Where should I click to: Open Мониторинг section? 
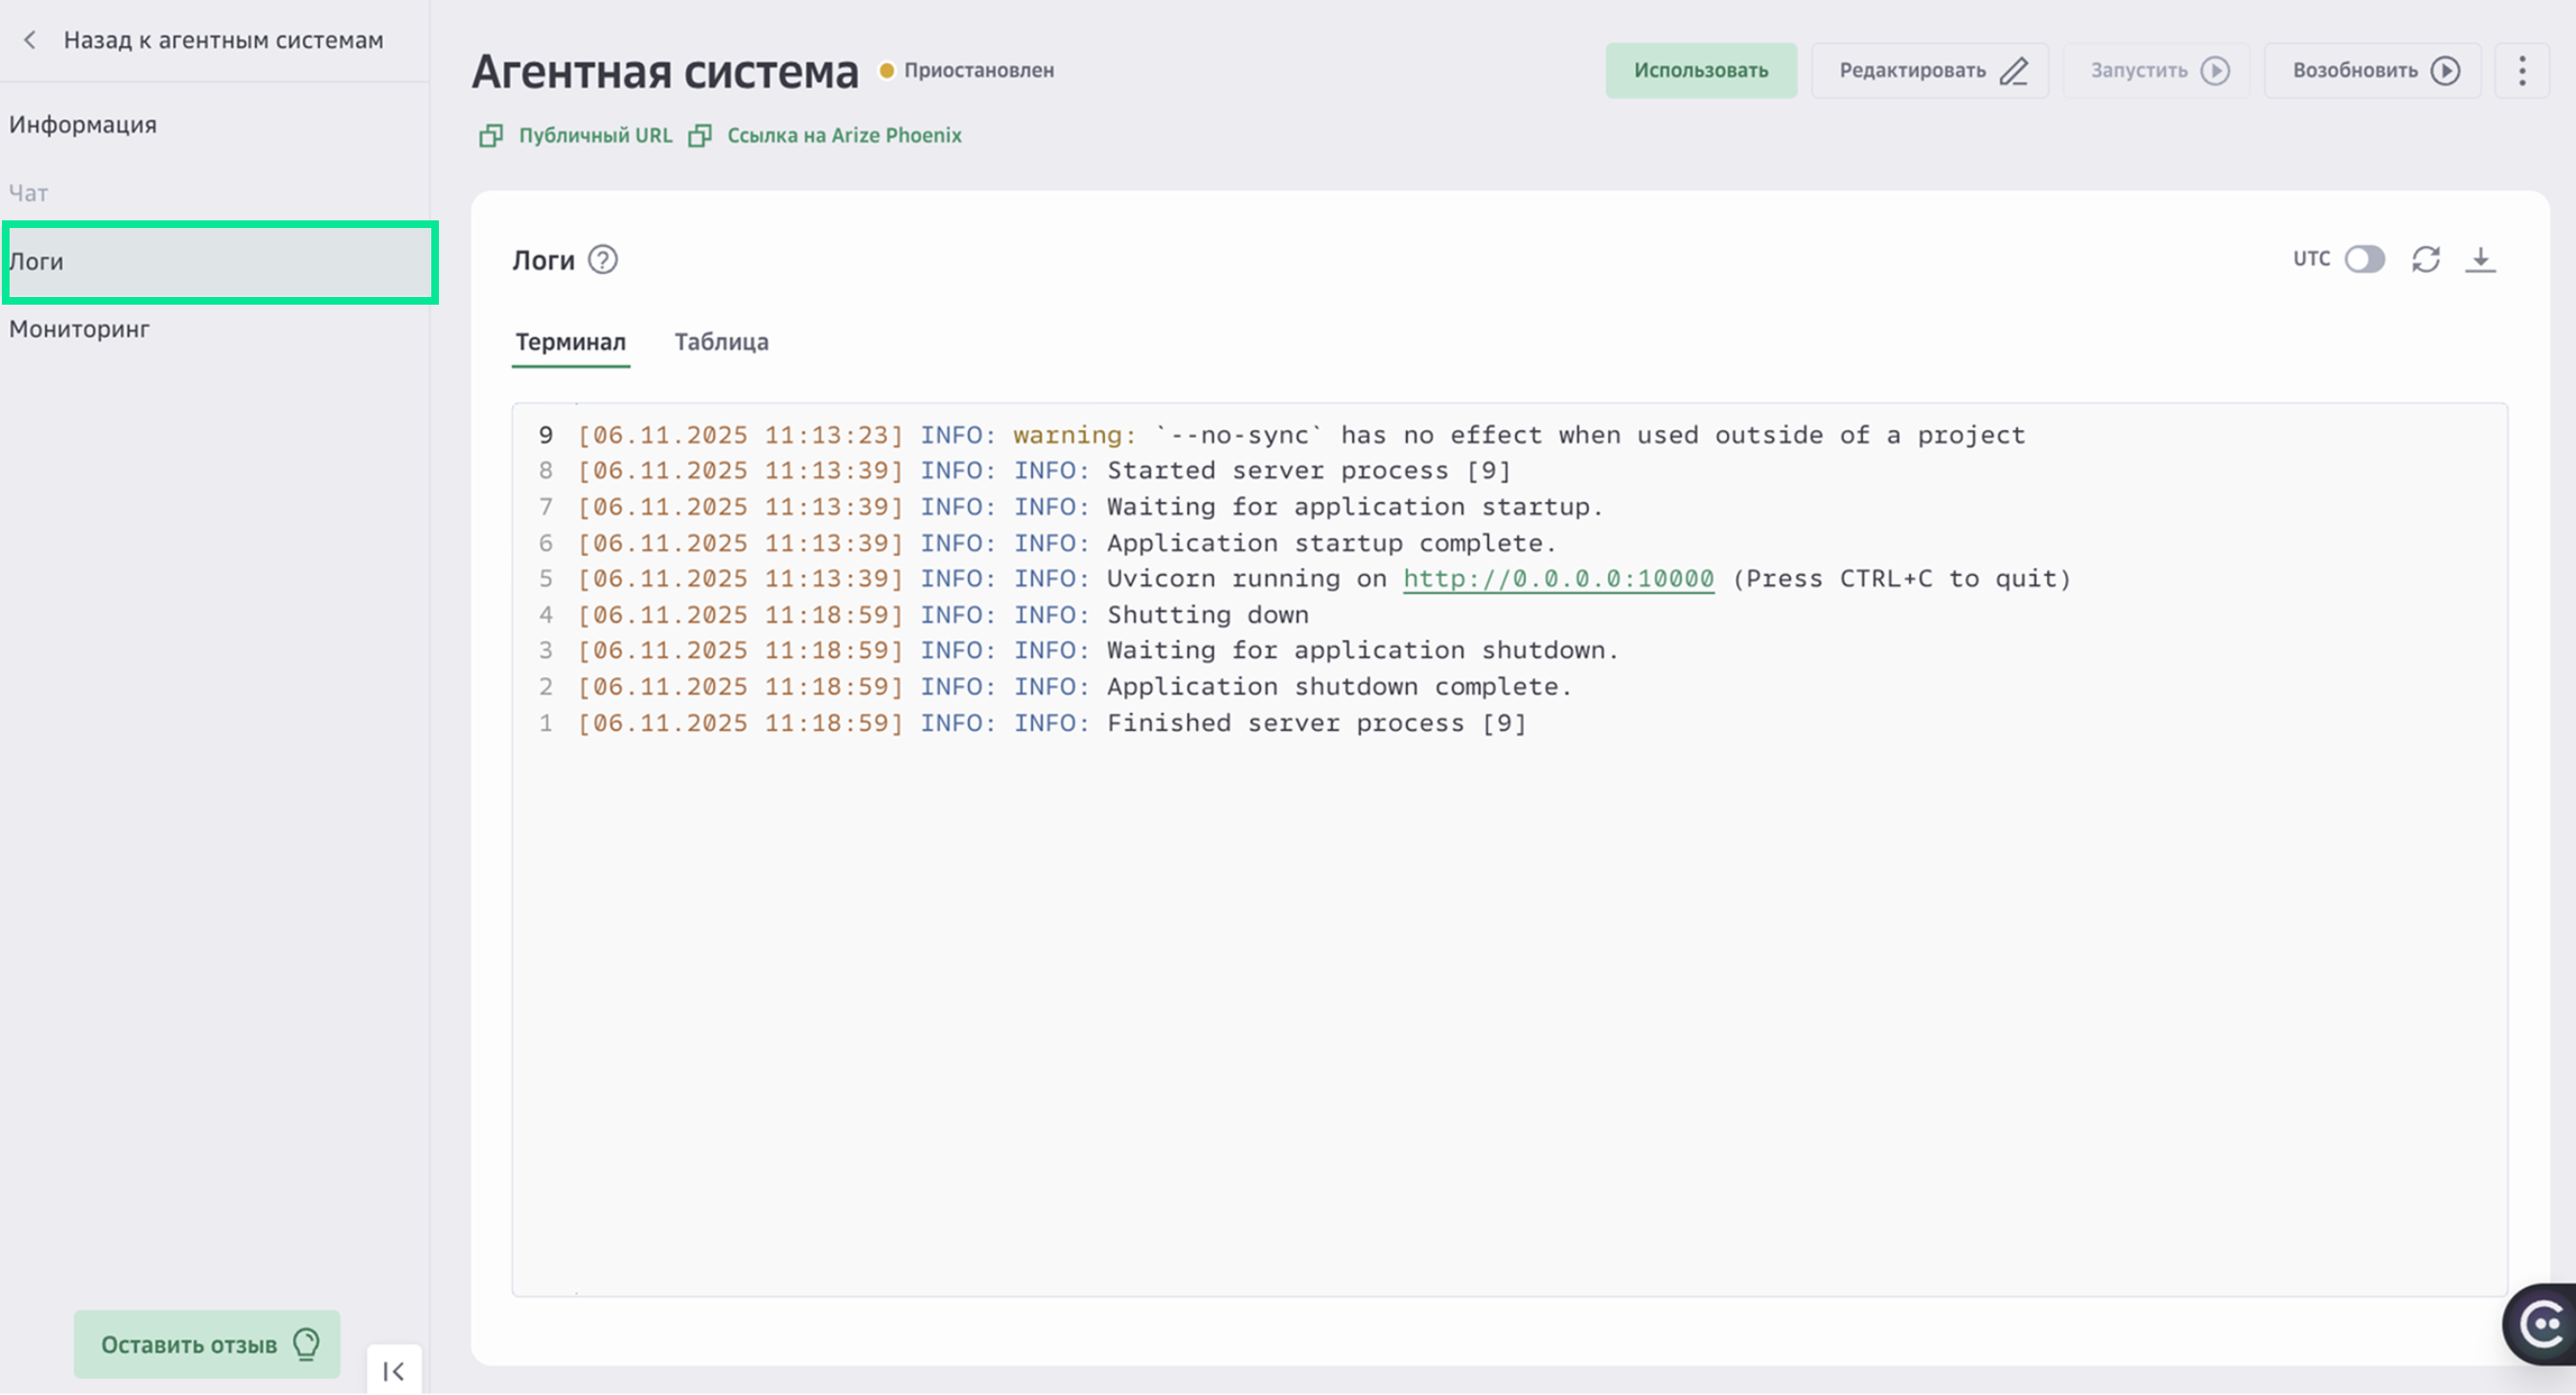pyautogui.click(x=79, y=328)
